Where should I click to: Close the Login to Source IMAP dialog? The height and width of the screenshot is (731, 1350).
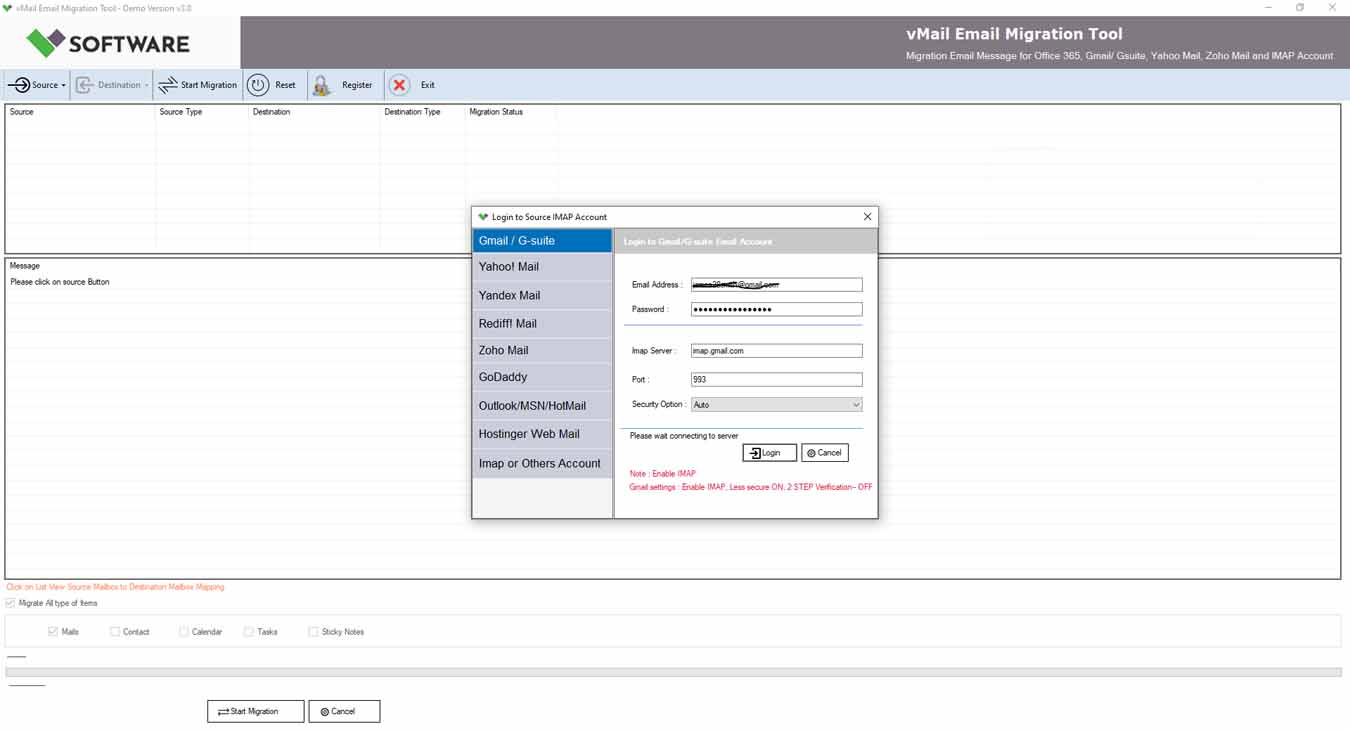click(867, 216)
